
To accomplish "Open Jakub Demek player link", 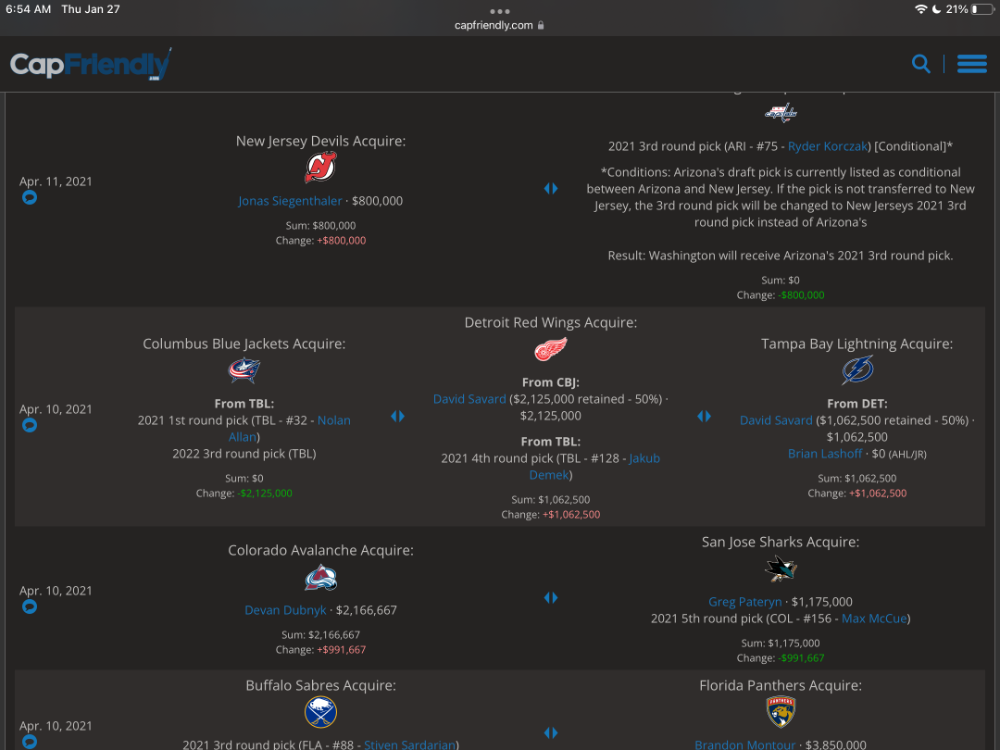I will point(594,466).
